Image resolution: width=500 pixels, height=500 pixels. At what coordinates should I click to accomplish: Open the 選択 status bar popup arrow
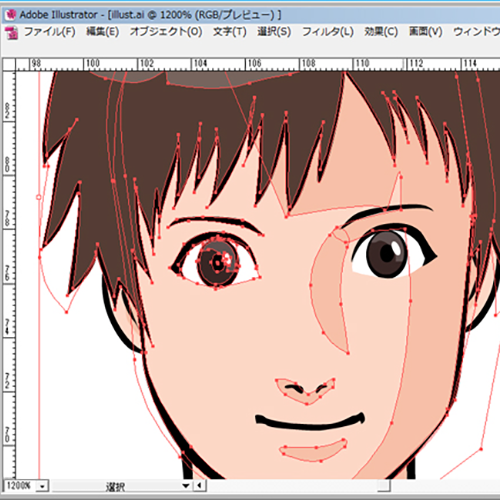click(x=186, y=486)
